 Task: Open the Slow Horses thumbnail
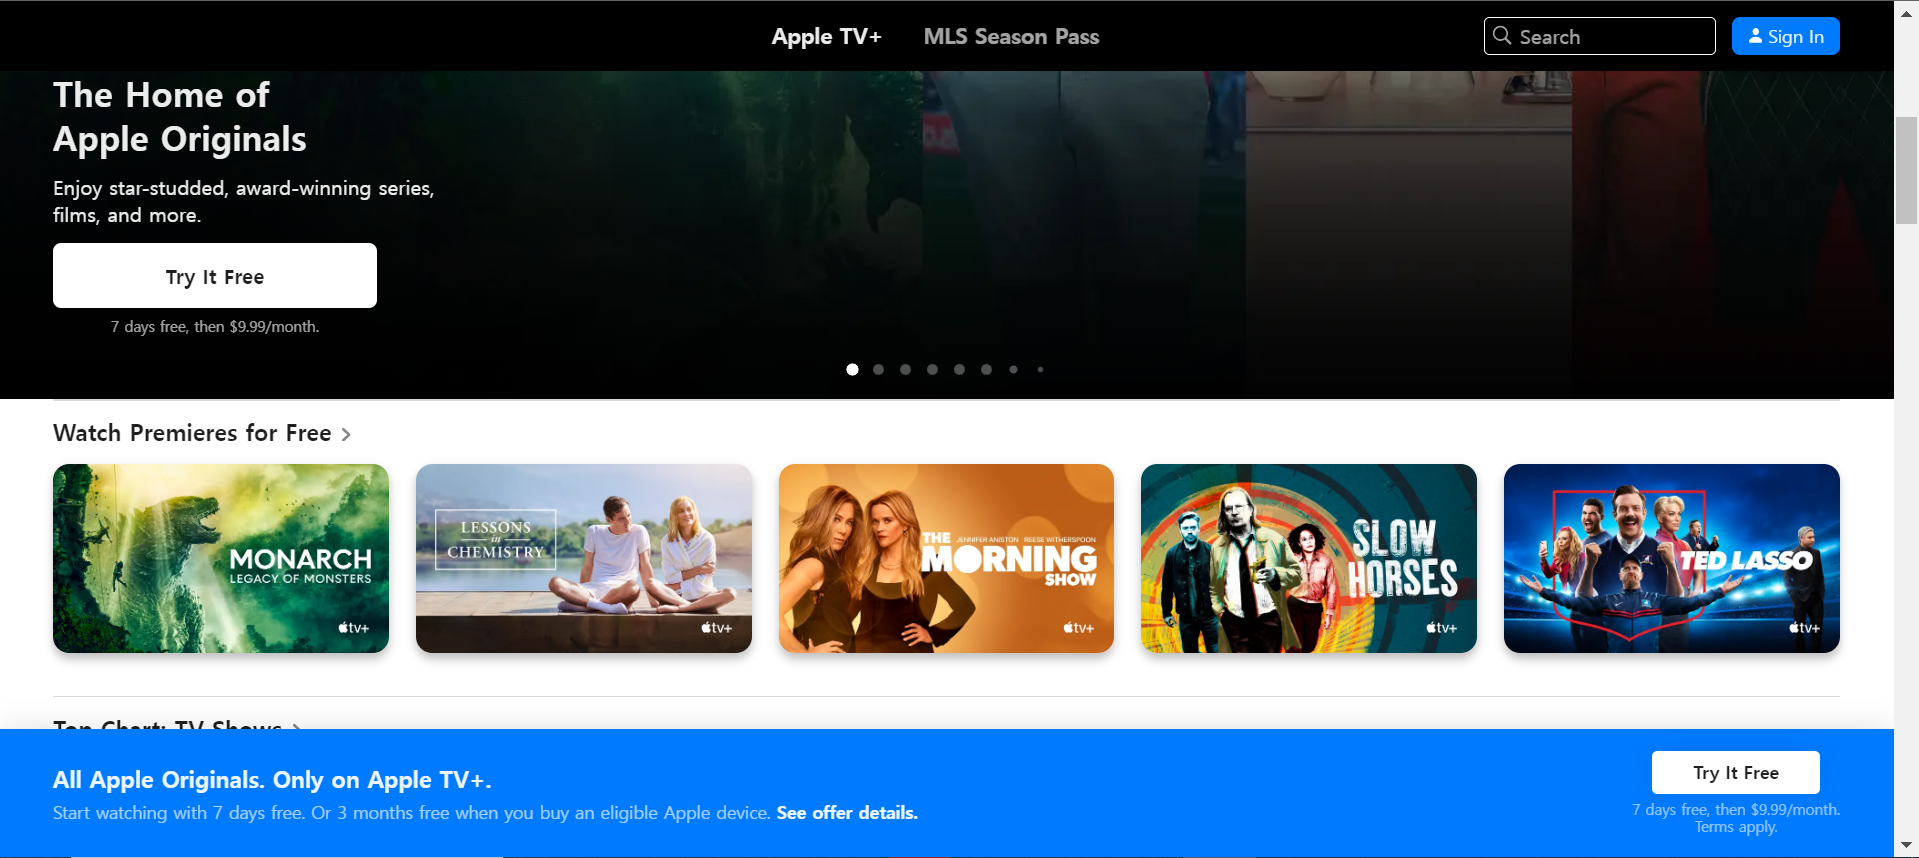(x=1309, y=558)
